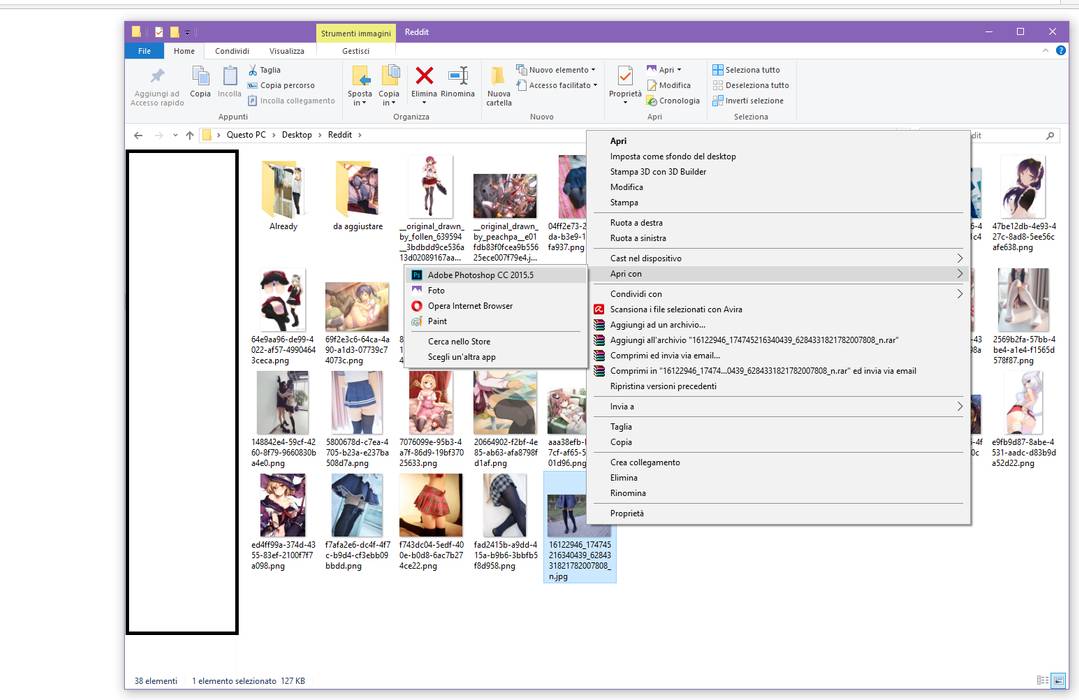1079x700 pixels.
Task: Open recent locations dropdown arrow
Action: point(175,135)
